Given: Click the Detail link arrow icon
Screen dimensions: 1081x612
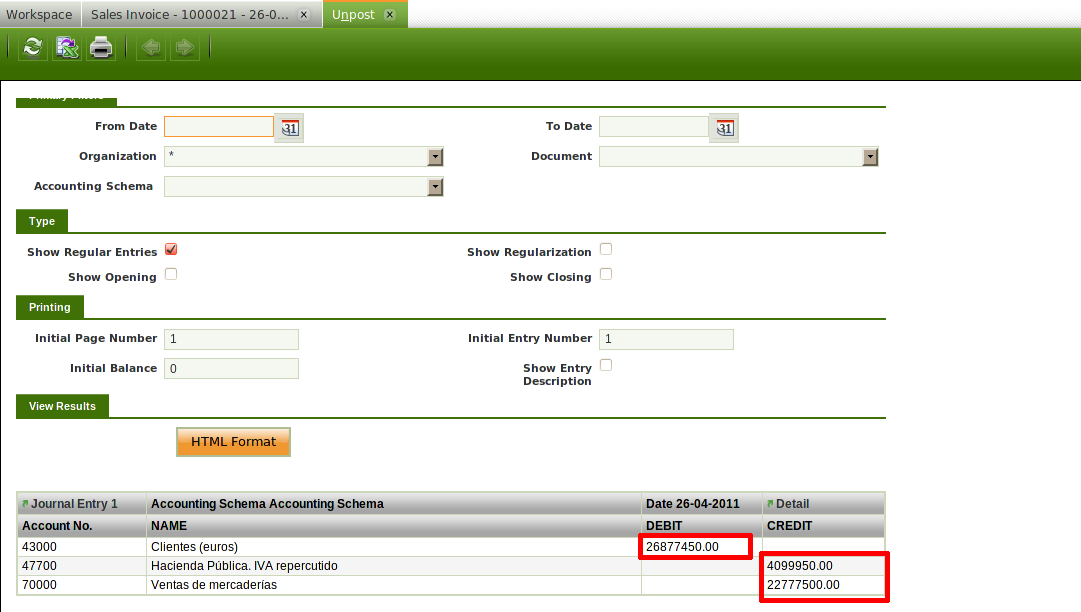Looking at the screenshot, I should tap(771, 504).
